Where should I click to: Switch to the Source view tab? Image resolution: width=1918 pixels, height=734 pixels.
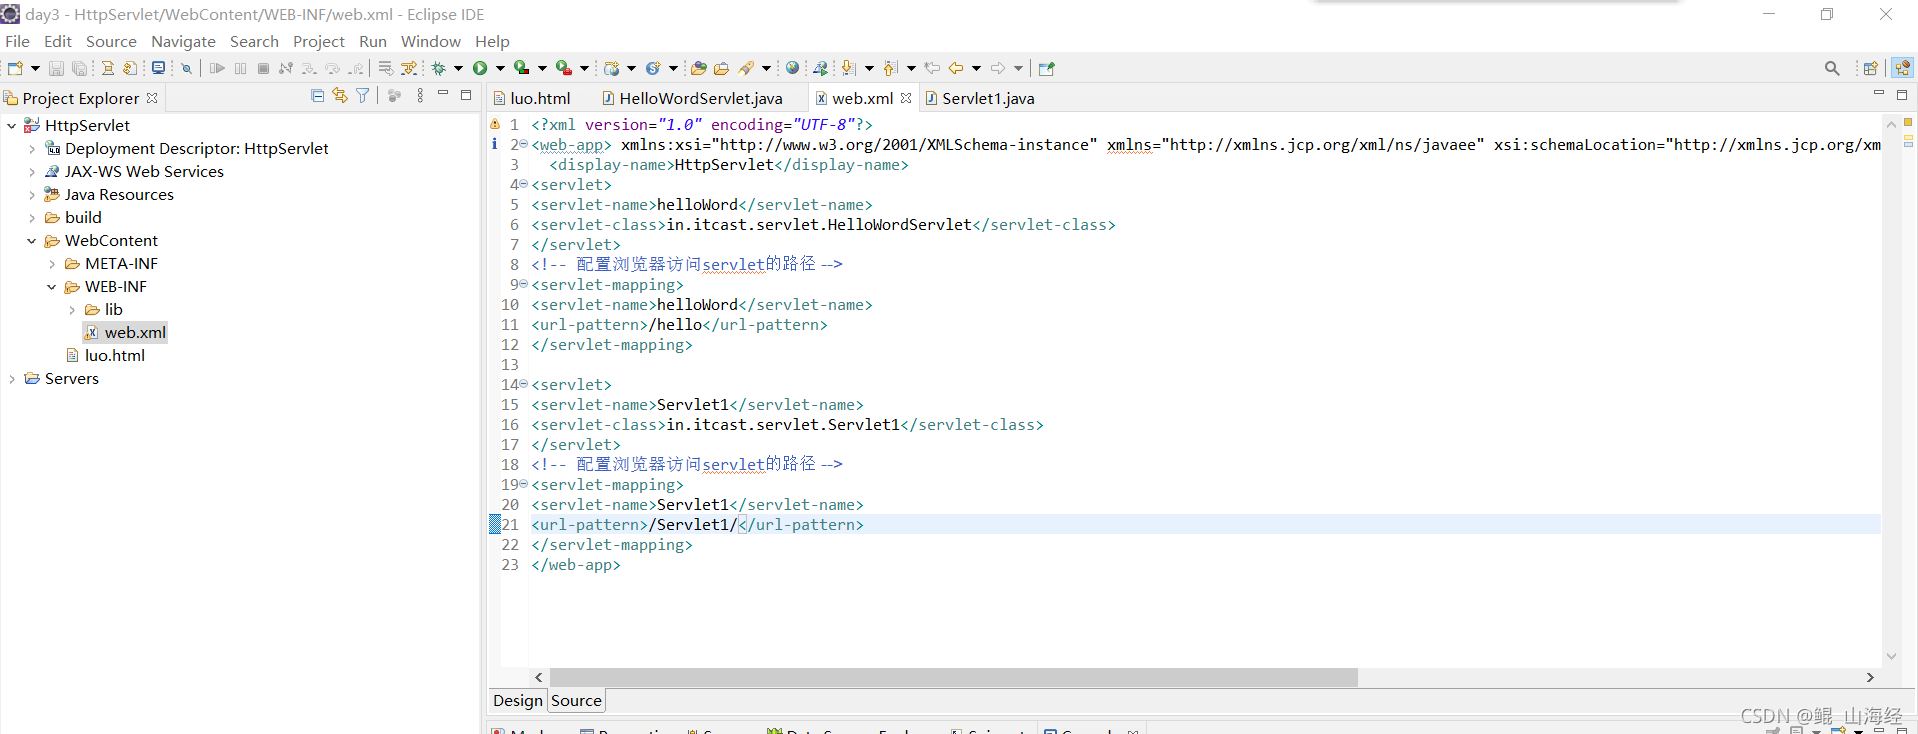(x=576, y=701)
